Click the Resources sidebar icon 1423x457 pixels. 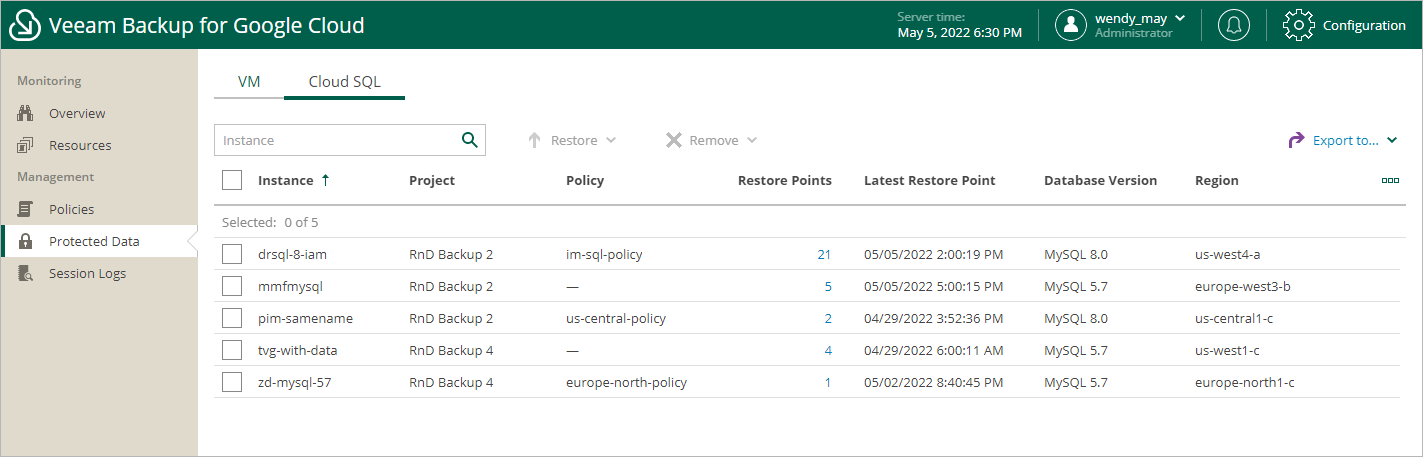(x=26, y=145)
